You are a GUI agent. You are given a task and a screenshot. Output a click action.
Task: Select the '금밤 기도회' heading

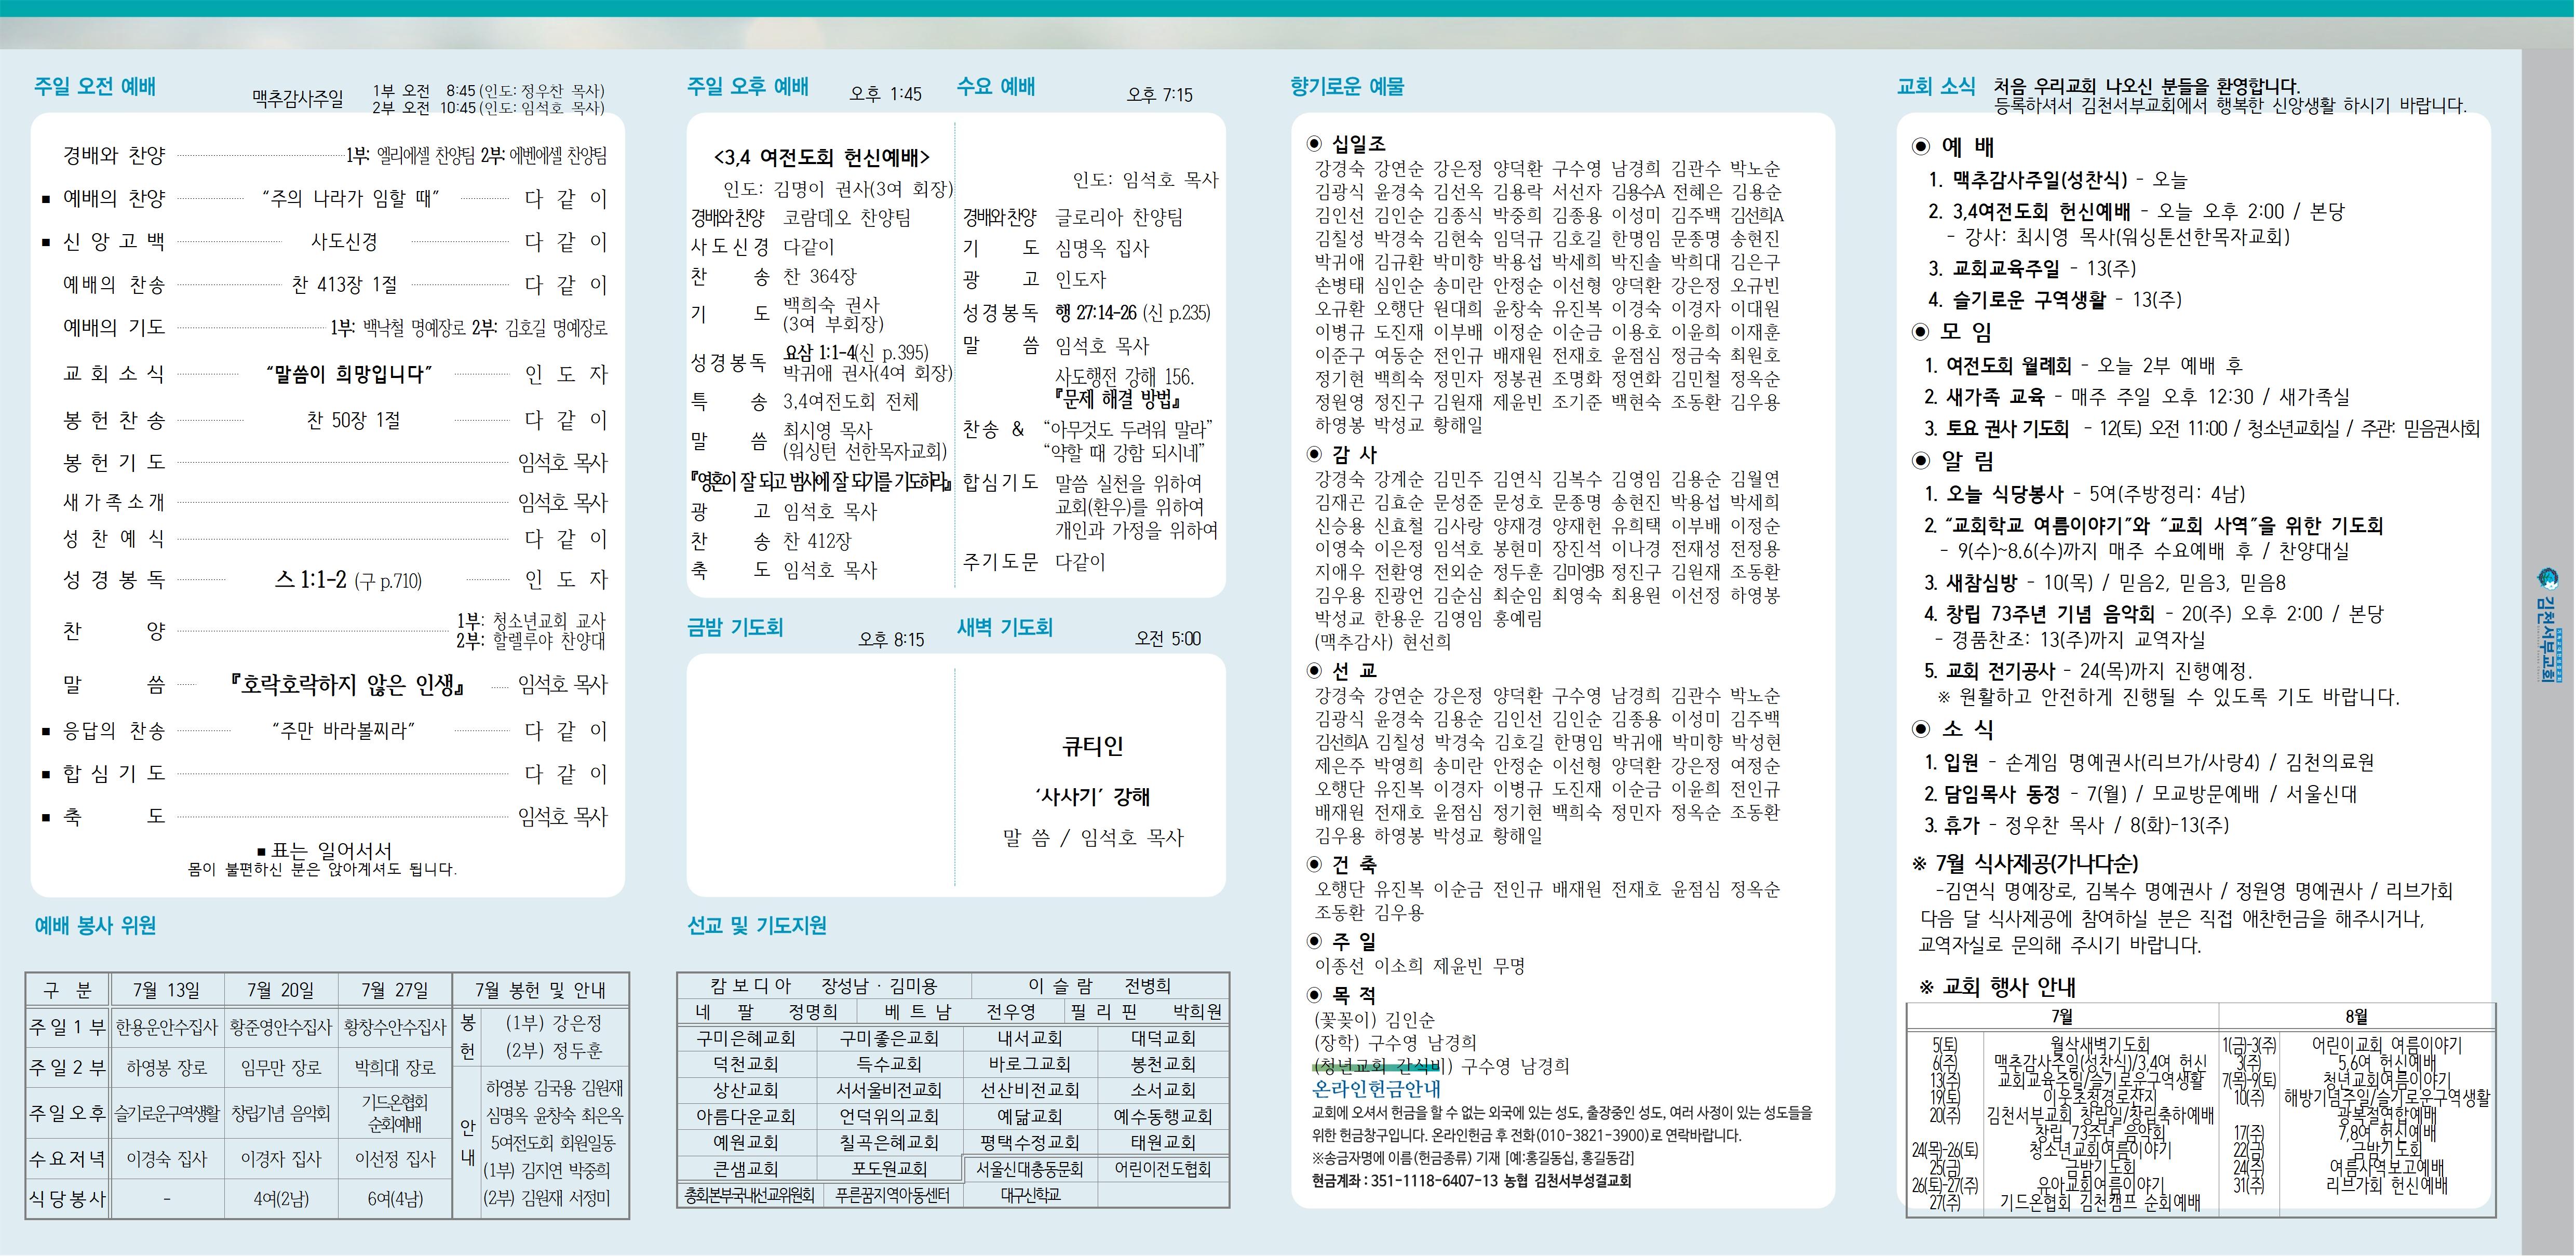click(735, 627)
